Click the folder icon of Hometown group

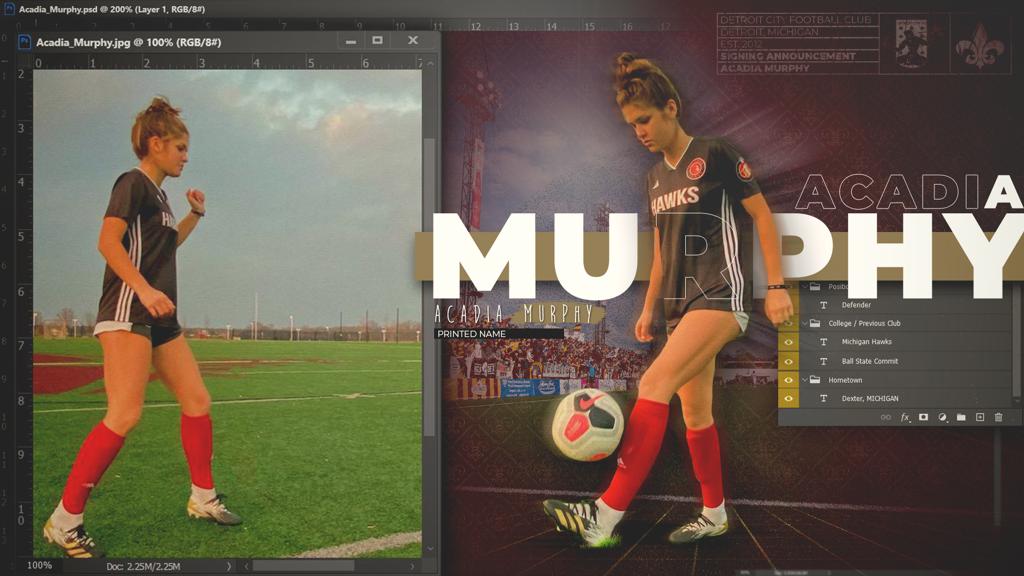[815, 379]
